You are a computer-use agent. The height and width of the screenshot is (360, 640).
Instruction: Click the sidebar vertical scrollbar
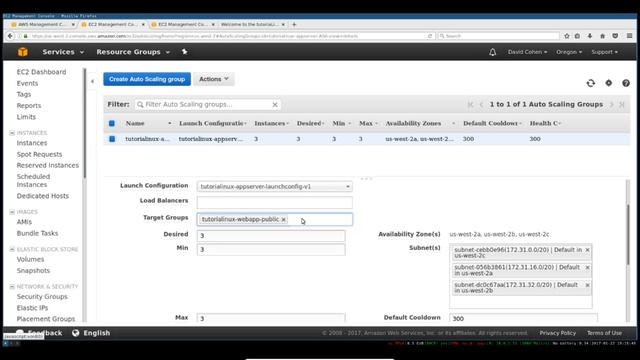pyautogui.click(x=84, y=122)
